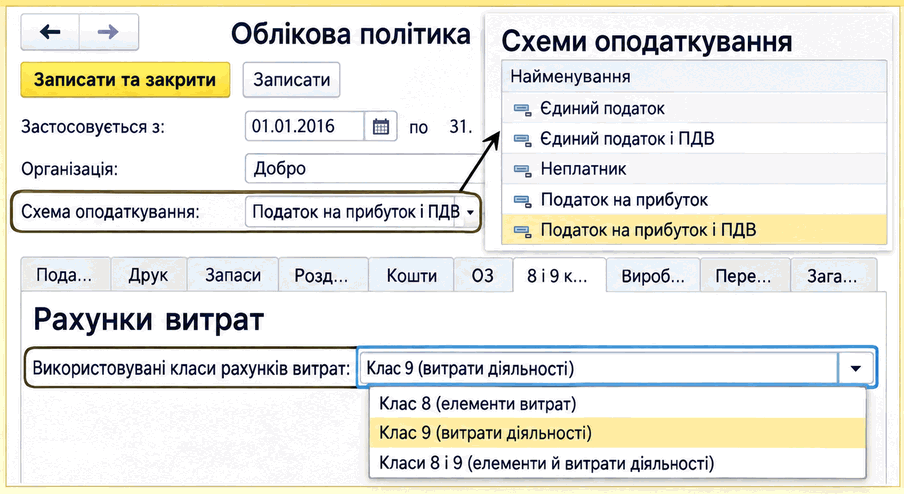Click the Схема оподаткування value field
Image resolution: width=904 pixels, height=494 pixels.
click(x=355, y=212)
